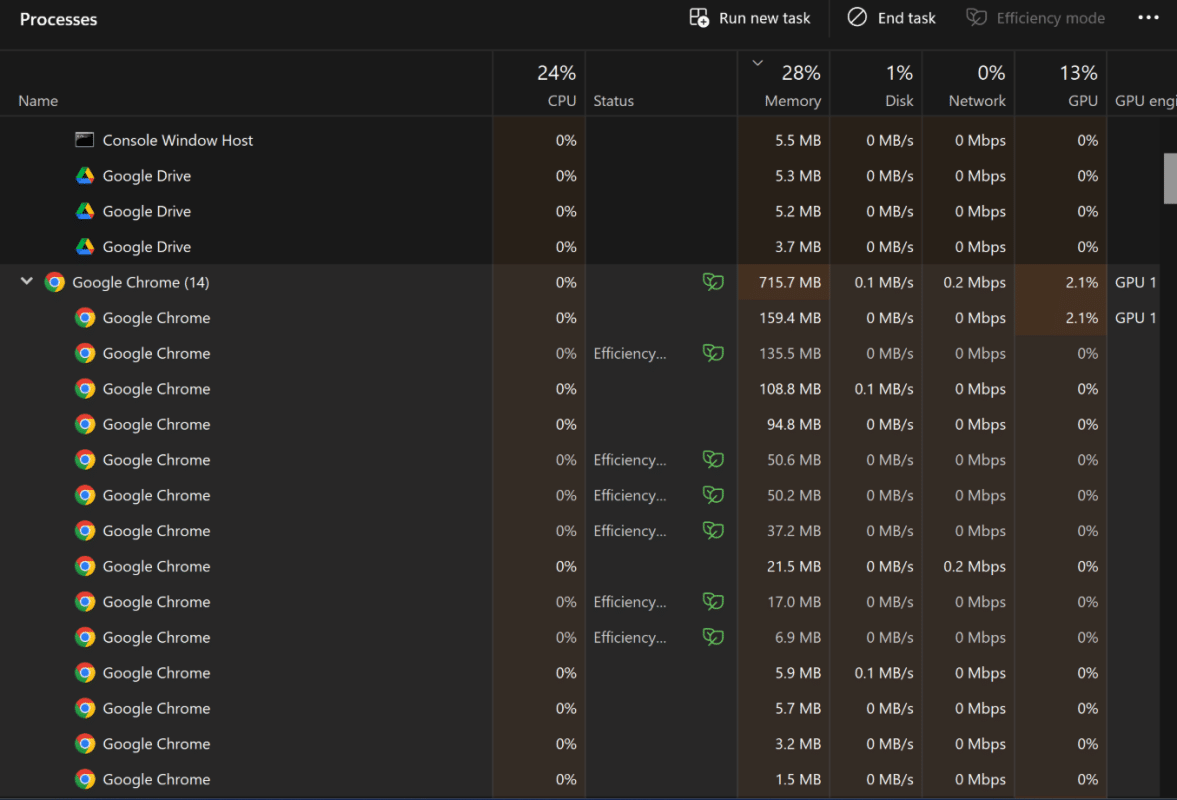Click the vertical scrollbar thumb
Screen dimensions: 1177x800
1170,179
